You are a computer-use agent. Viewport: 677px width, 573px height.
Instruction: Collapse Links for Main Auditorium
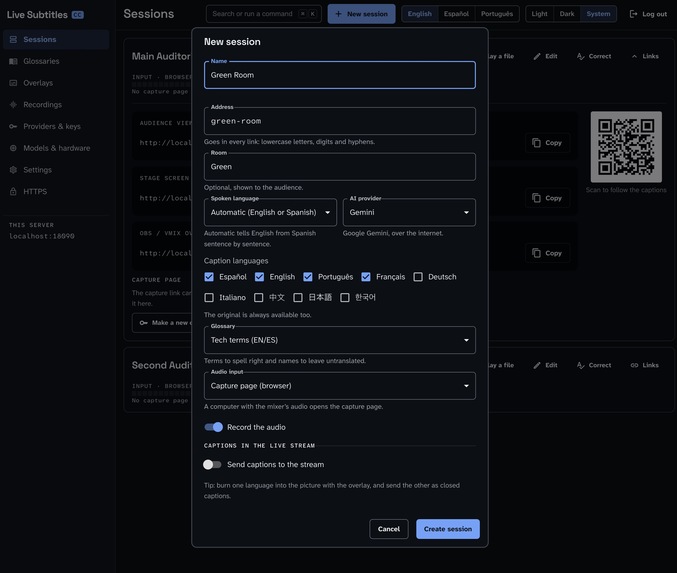[645, 56]
